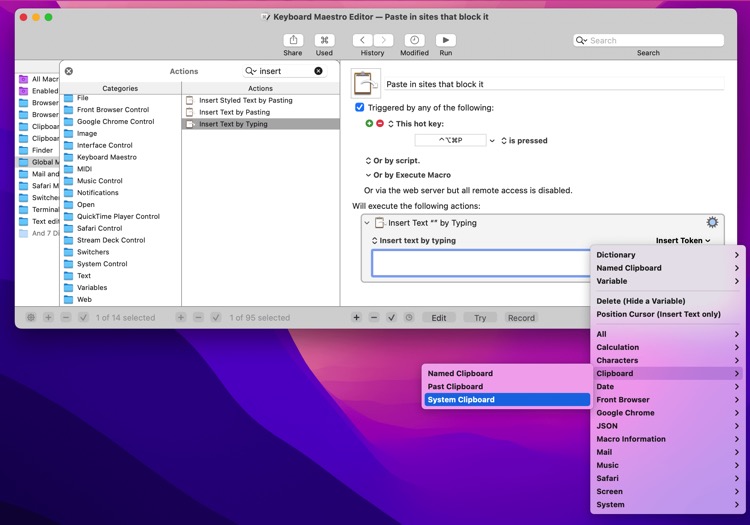Go forward in History
The image size is (750, 525).
coord(383,40)
